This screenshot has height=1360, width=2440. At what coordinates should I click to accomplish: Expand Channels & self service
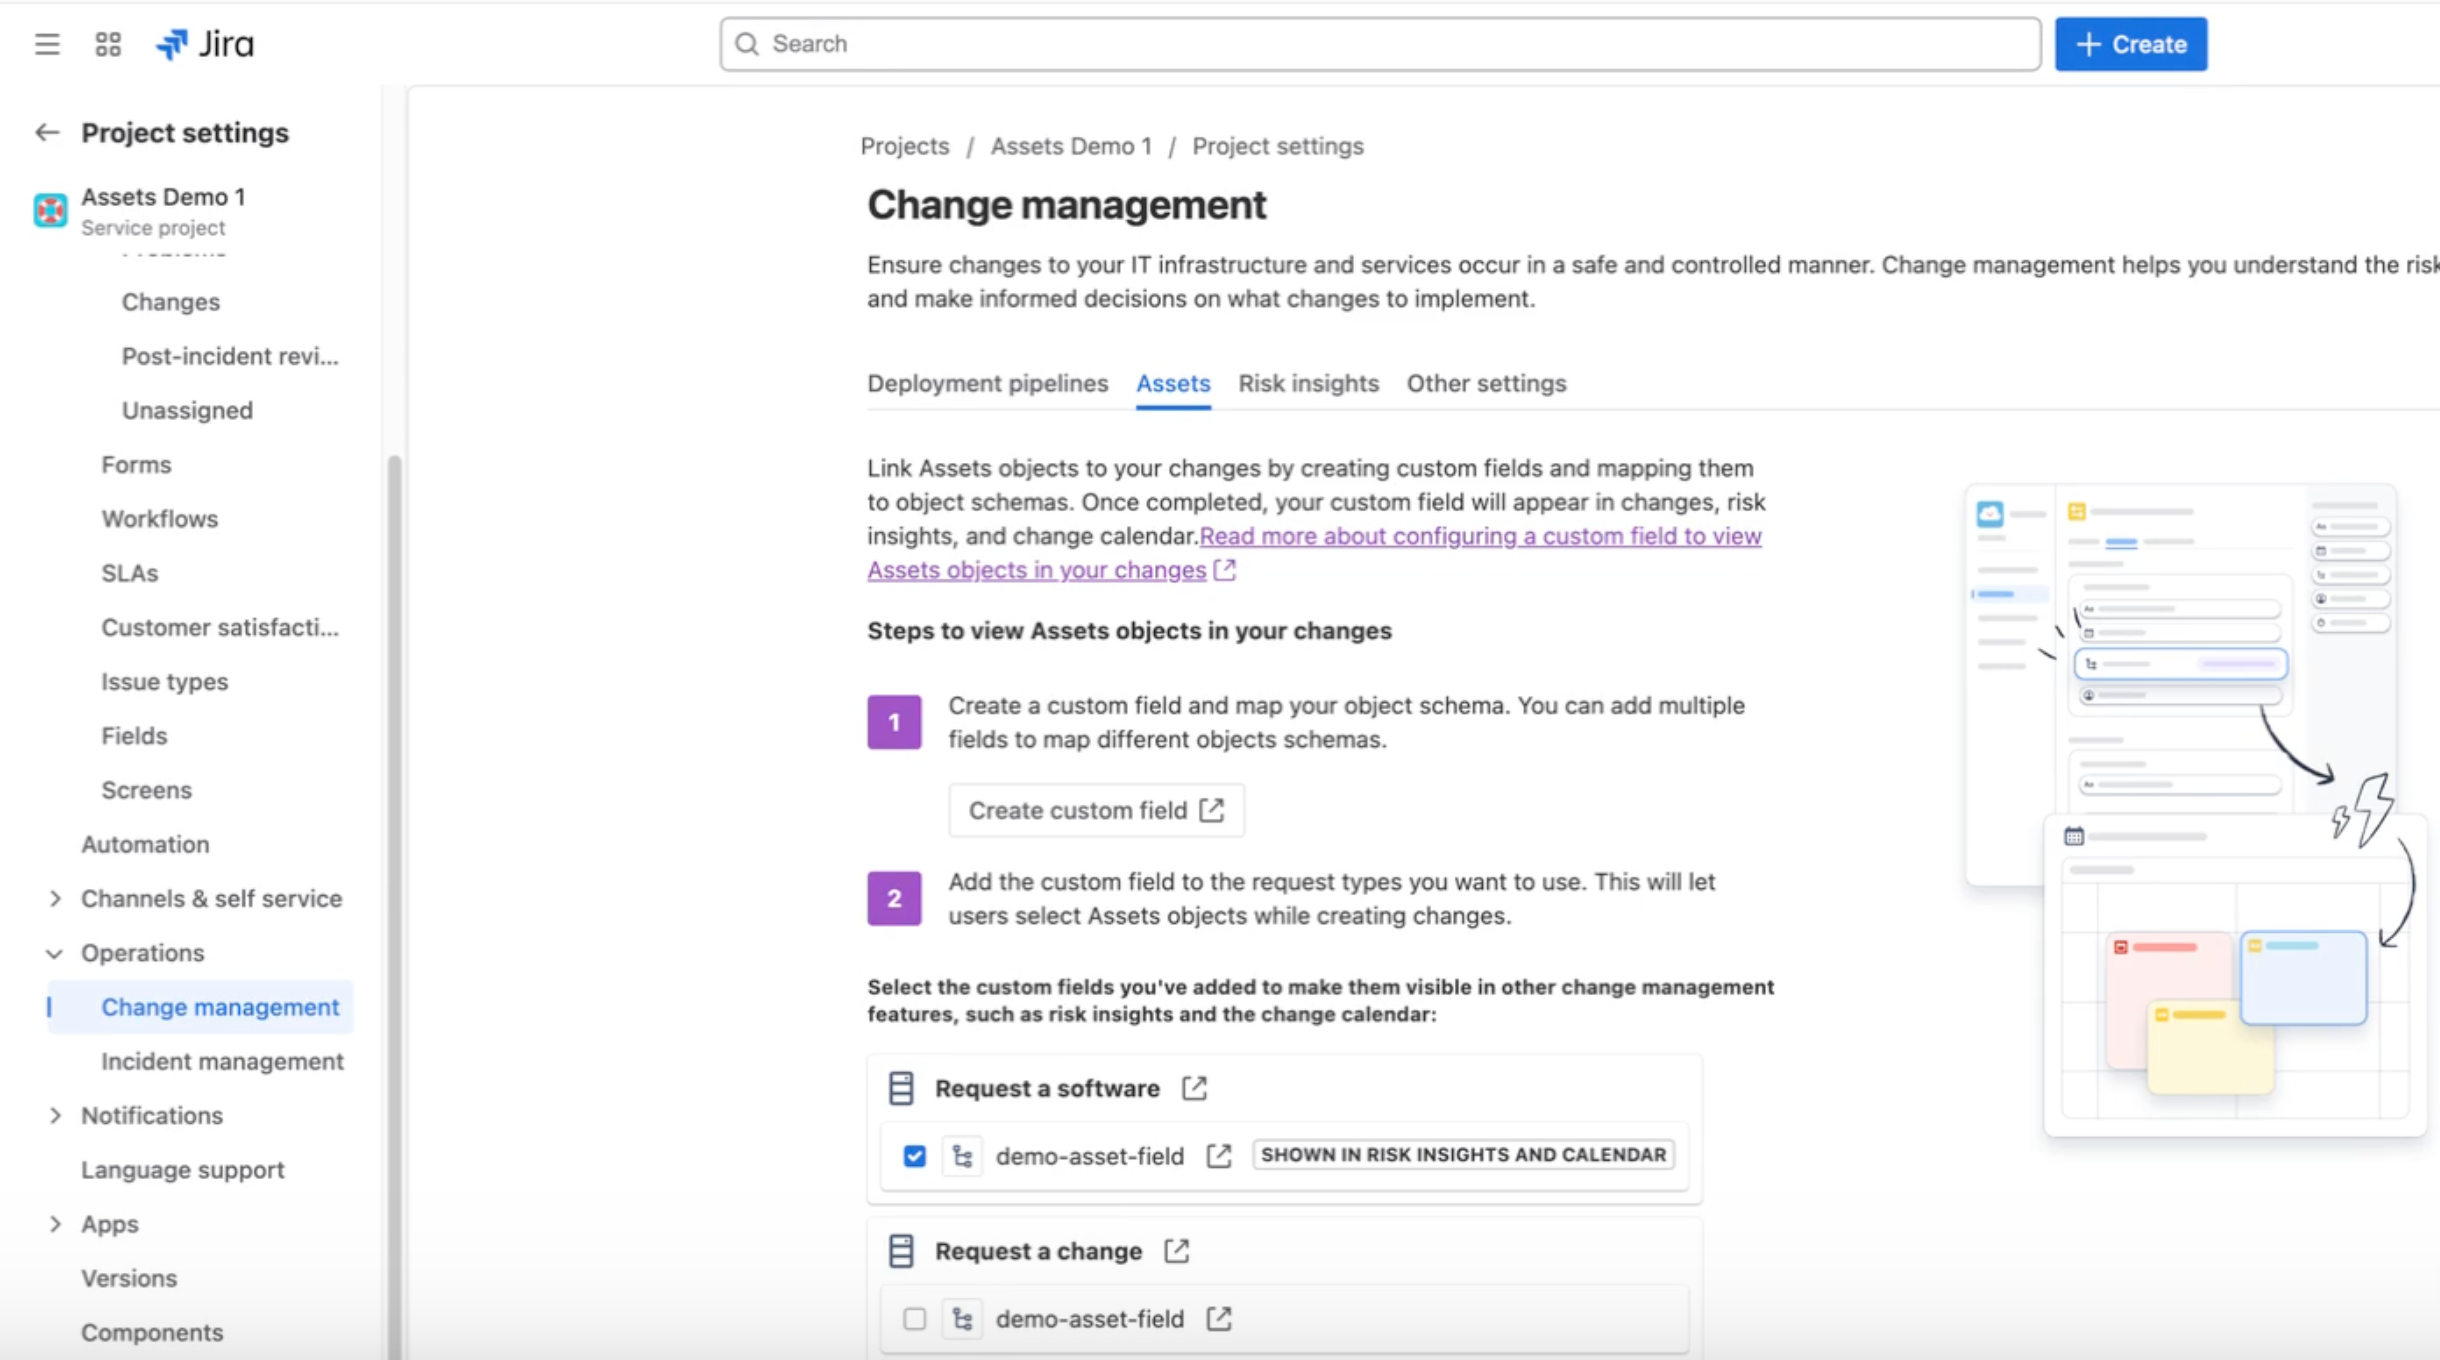click(x=55, y=898)
